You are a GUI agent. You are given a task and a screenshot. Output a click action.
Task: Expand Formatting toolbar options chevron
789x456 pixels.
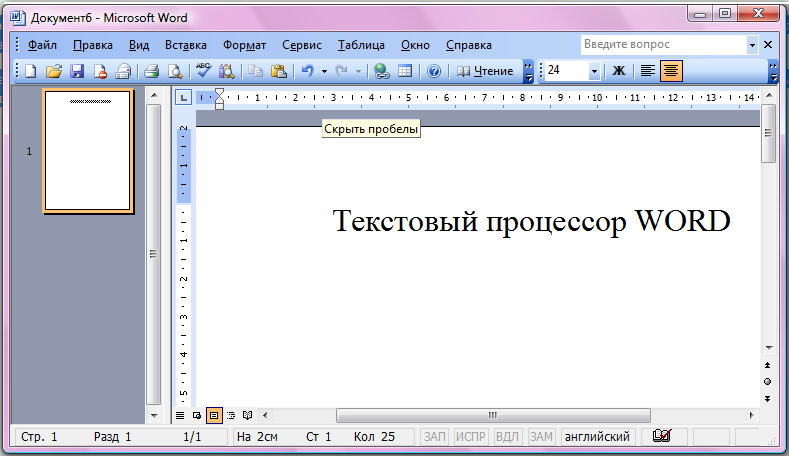pyautogui.click(x=773, y=71)
